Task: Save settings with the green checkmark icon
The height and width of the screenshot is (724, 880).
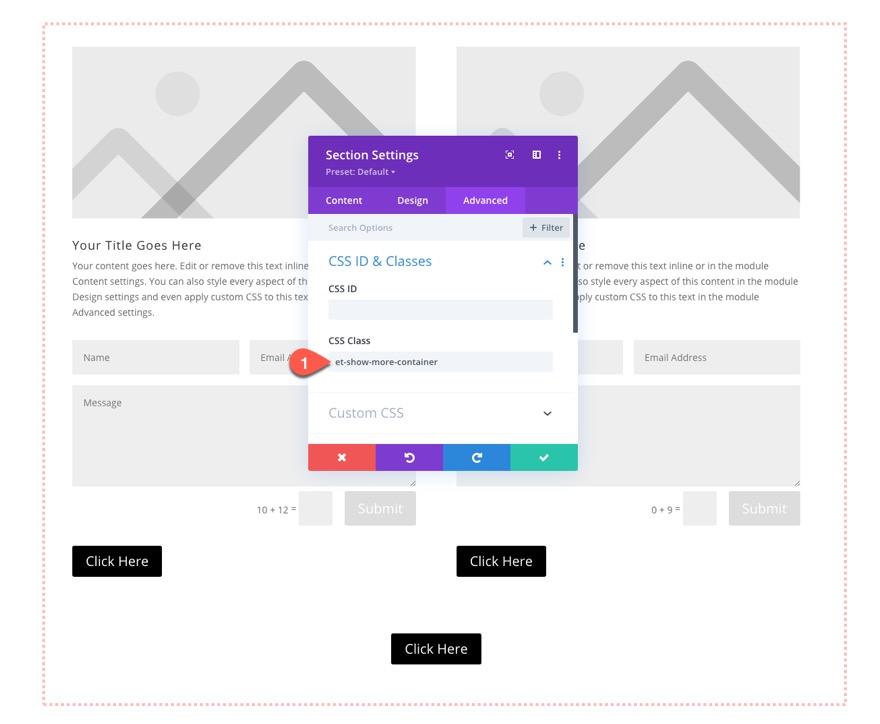Action: point(544,457)
